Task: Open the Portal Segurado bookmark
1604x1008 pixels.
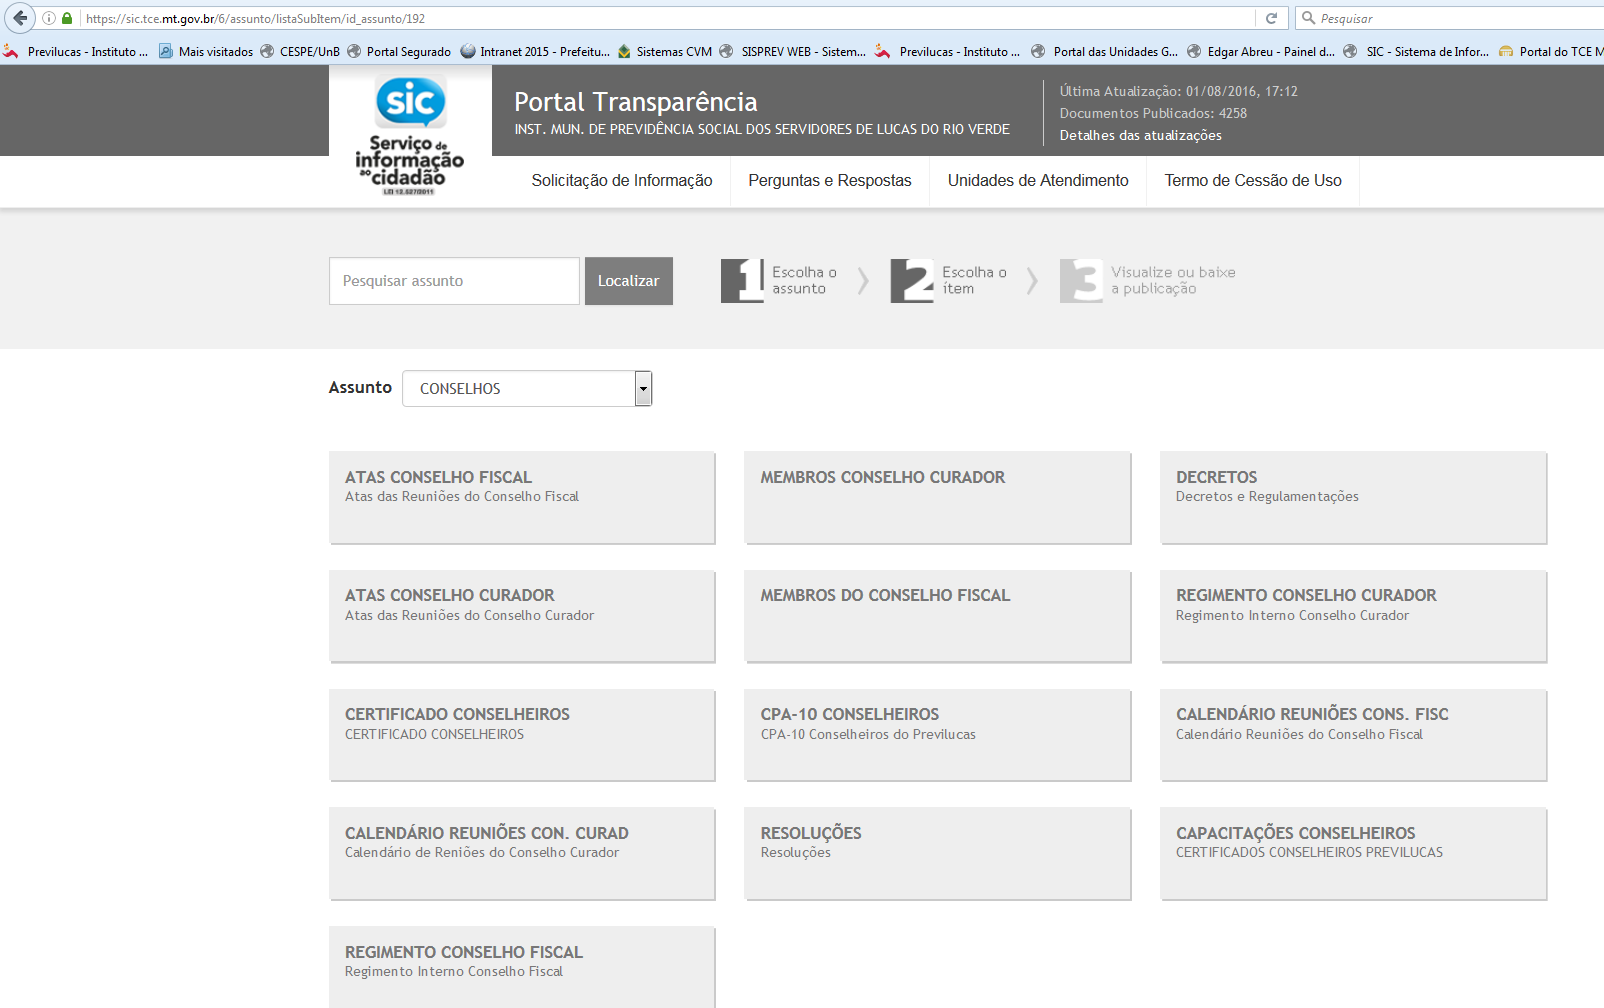Action: (x=399, y=52)
